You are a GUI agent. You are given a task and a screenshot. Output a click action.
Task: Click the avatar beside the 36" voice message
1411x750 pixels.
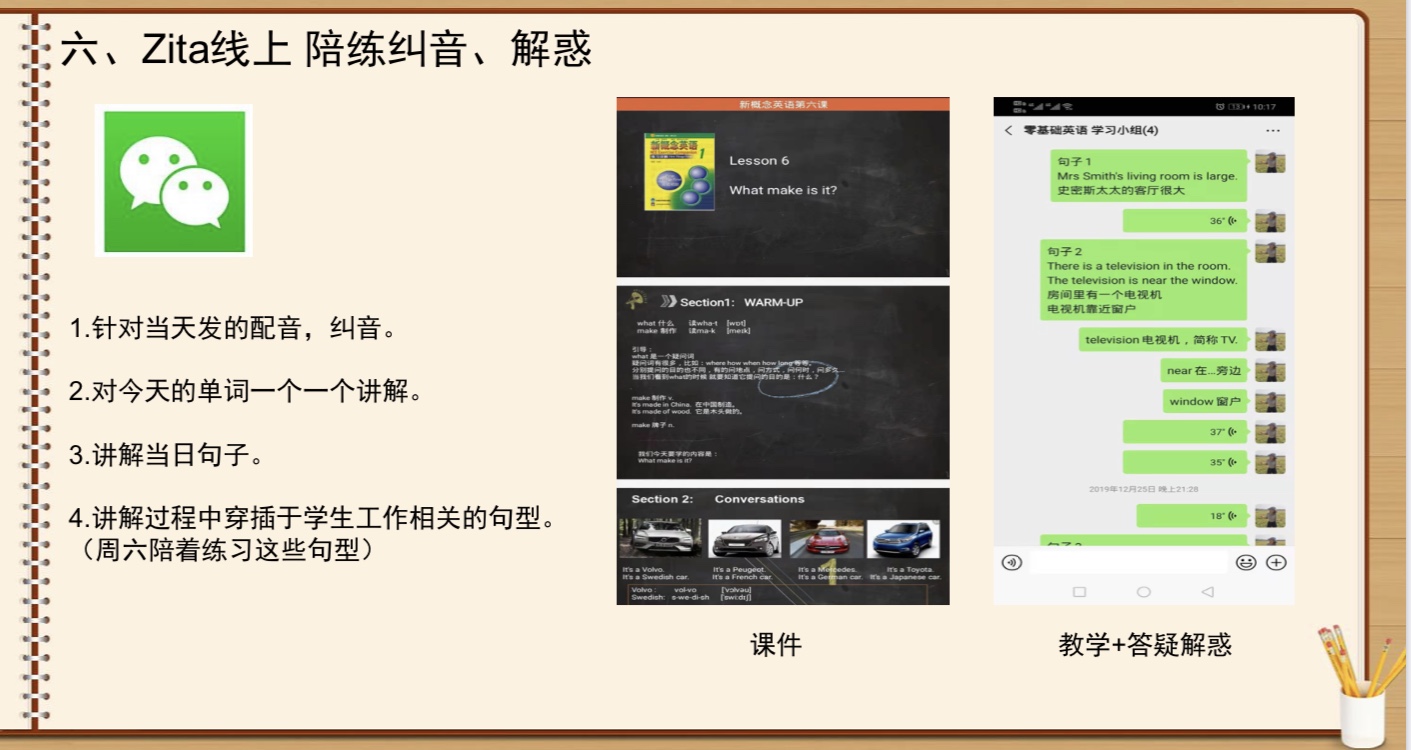tap(1270, 222)
